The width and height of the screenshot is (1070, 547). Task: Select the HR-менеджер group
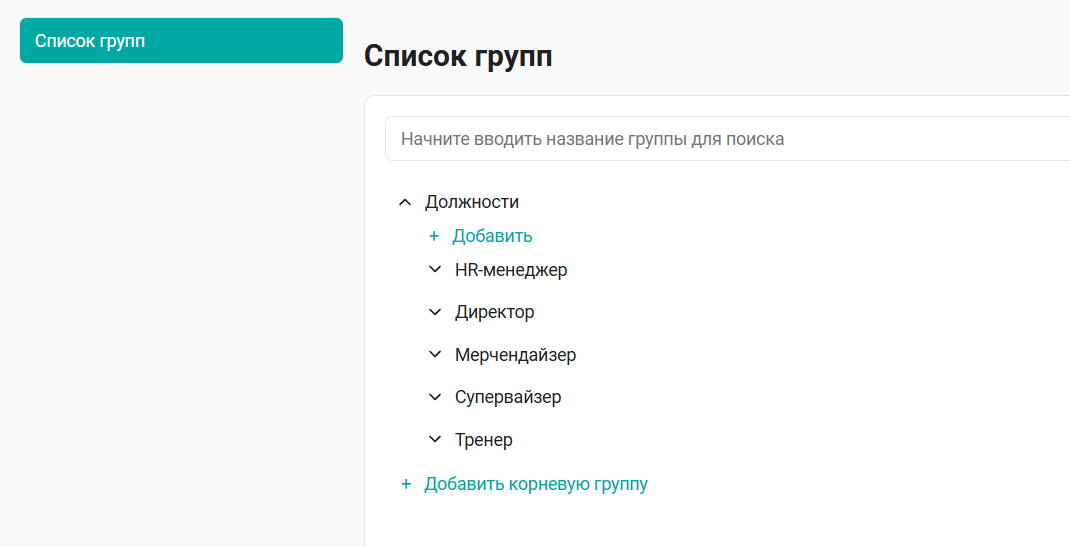pyautogui.click(x=511, y=270)
